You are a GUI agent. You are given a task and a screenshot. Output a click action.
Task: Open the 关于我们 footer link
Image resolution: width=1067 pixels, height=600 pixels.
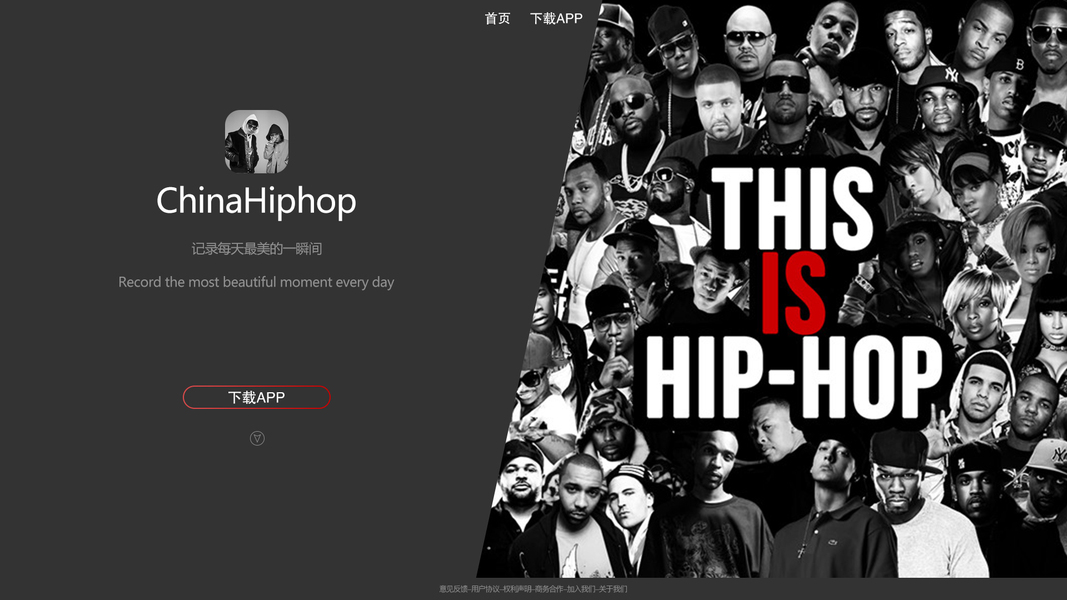613,589
